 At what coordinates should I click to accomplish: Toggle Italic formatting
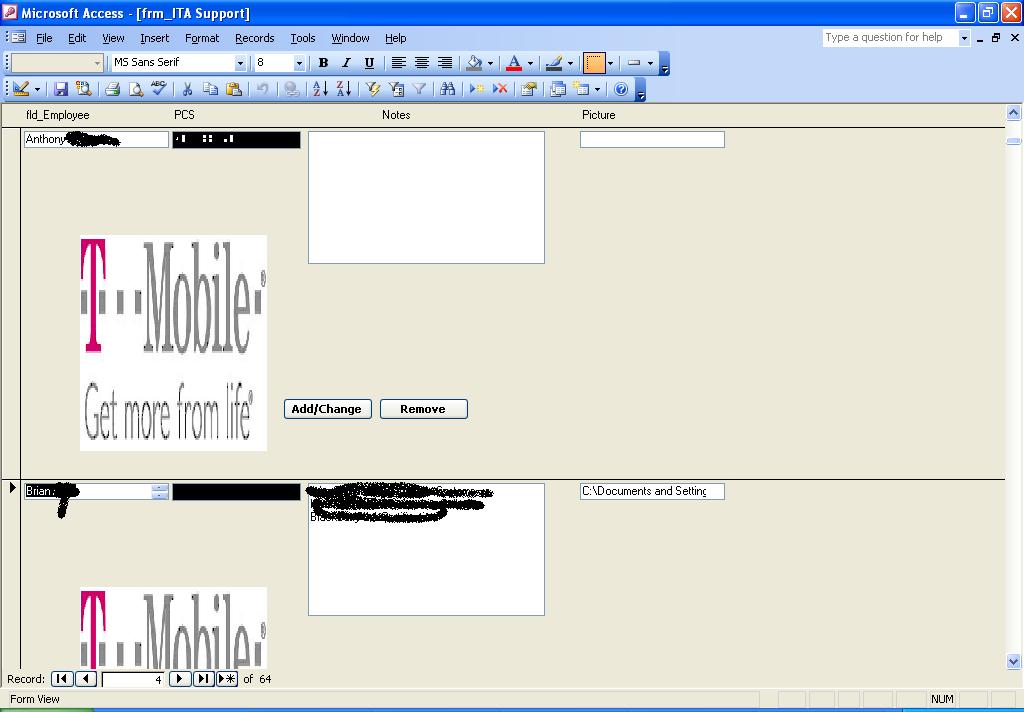[x=346, y=63]
